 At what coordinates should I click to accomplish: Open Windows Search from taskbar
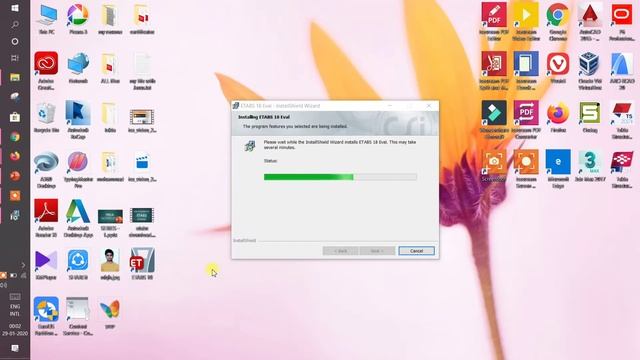(x=15, y=24)
